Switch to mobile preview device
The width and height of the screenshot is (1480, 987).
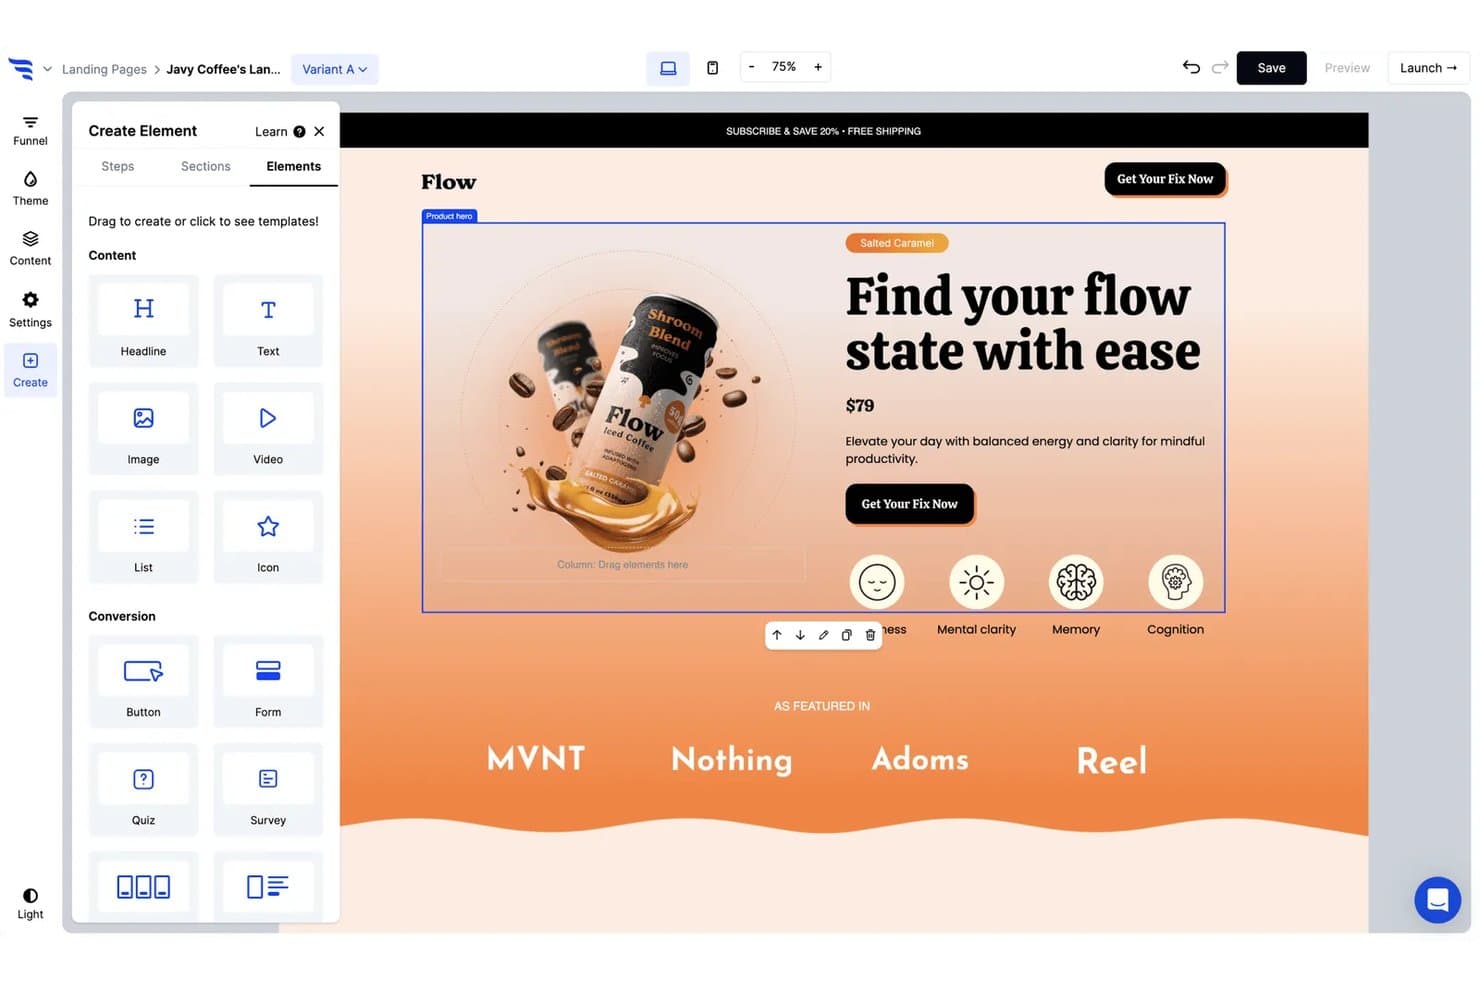712,68
